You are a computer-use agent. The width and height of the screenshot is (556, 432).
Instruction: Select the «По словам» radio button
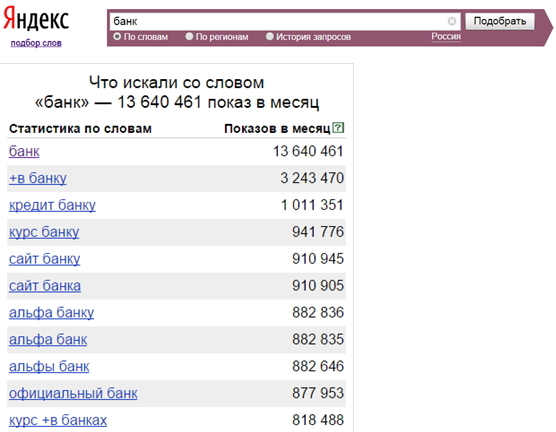pos(117,36)
